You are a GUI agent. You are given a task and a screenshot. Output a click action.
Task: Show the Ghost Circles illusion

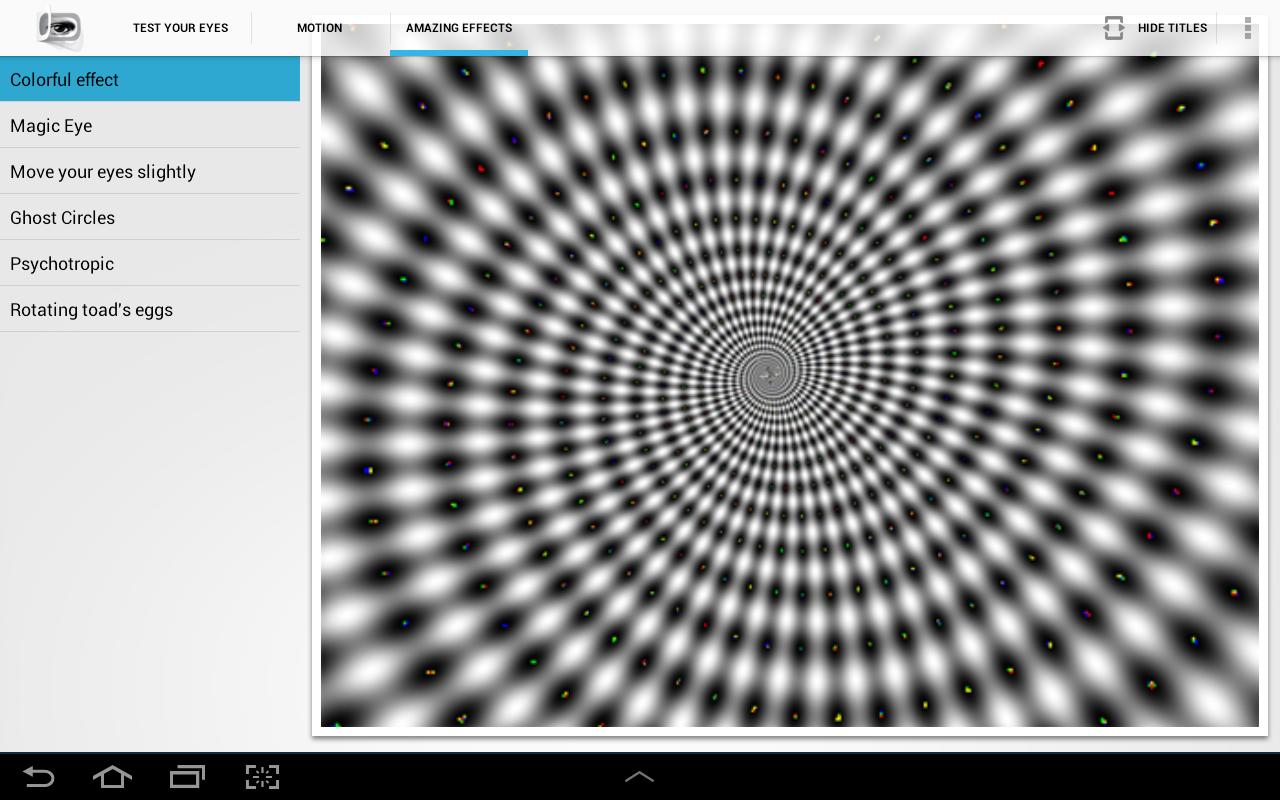coord(150,217)
